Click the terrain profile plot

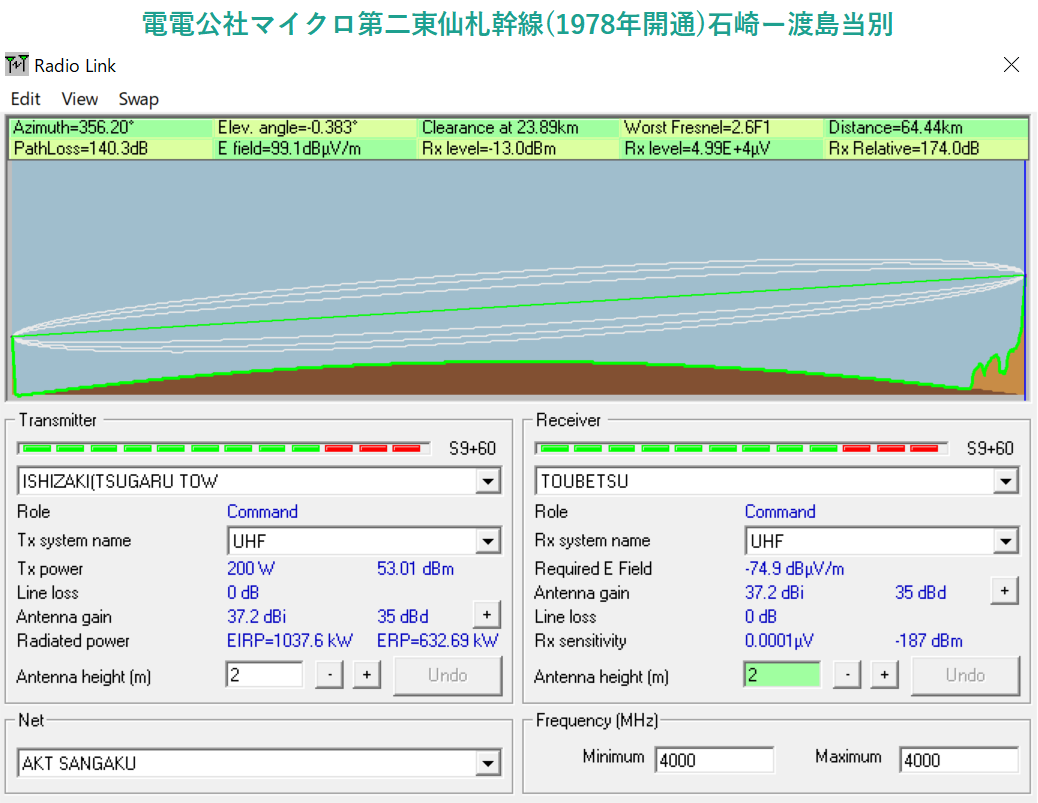(518, 279)
